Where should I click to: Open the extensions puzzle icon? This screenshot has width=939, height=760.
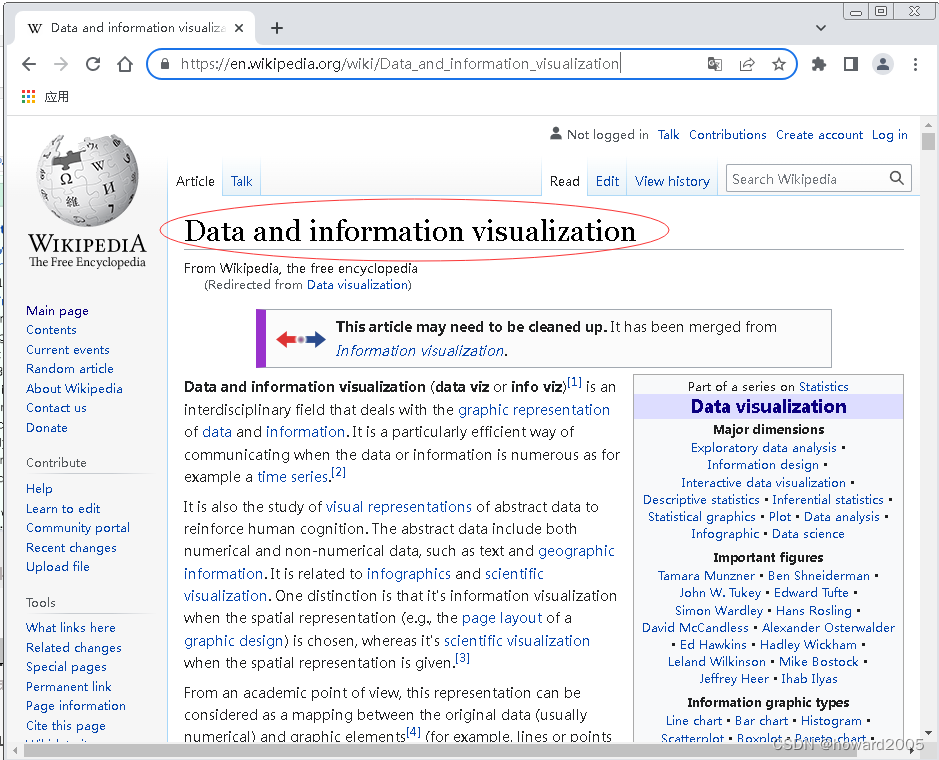click(x=819, y=64)
